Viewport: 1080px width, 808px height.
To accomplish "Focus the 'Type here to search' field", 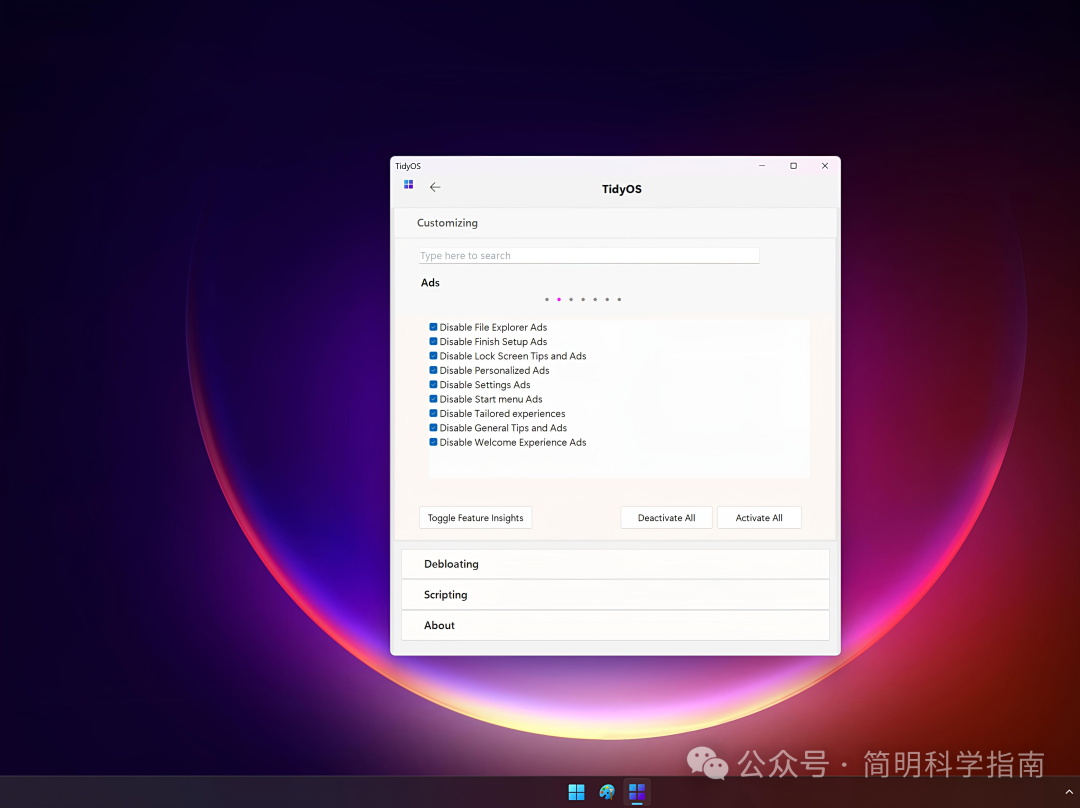I will click(x=589, y=256).
